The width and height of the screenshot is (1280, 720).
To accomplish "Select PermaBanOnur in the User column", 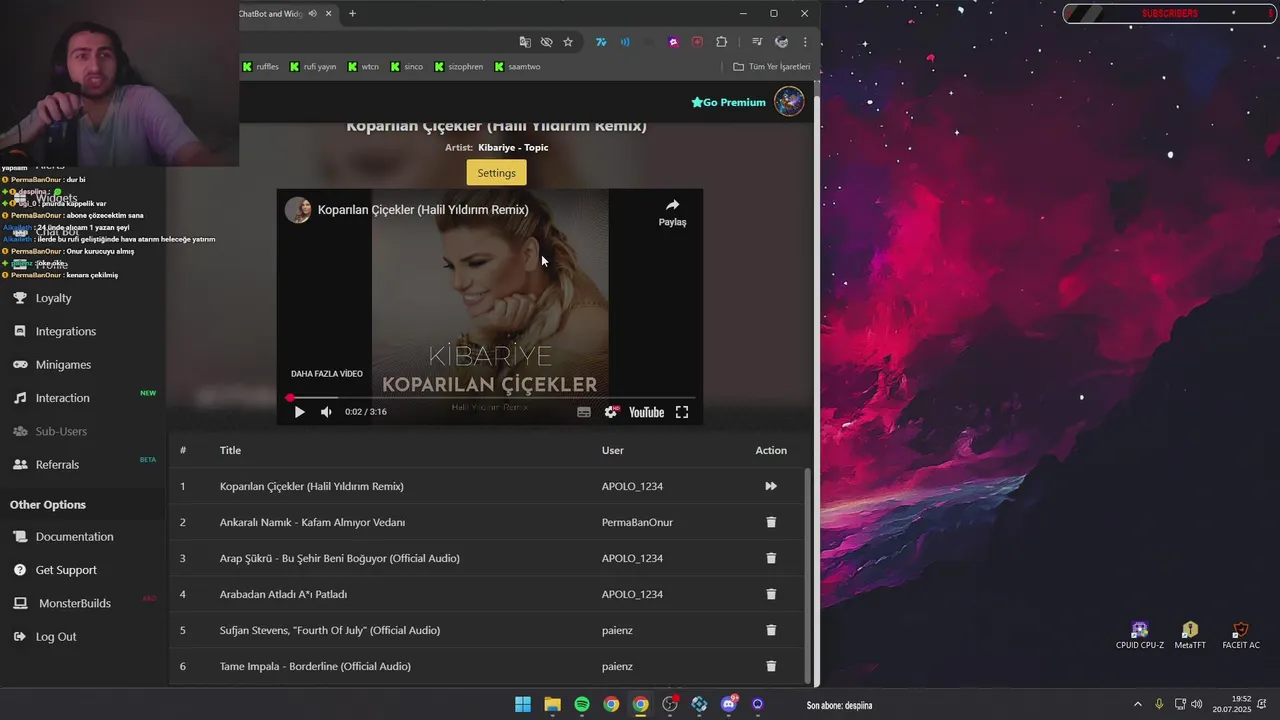I will pyautogui.click(x=637, y=522).
